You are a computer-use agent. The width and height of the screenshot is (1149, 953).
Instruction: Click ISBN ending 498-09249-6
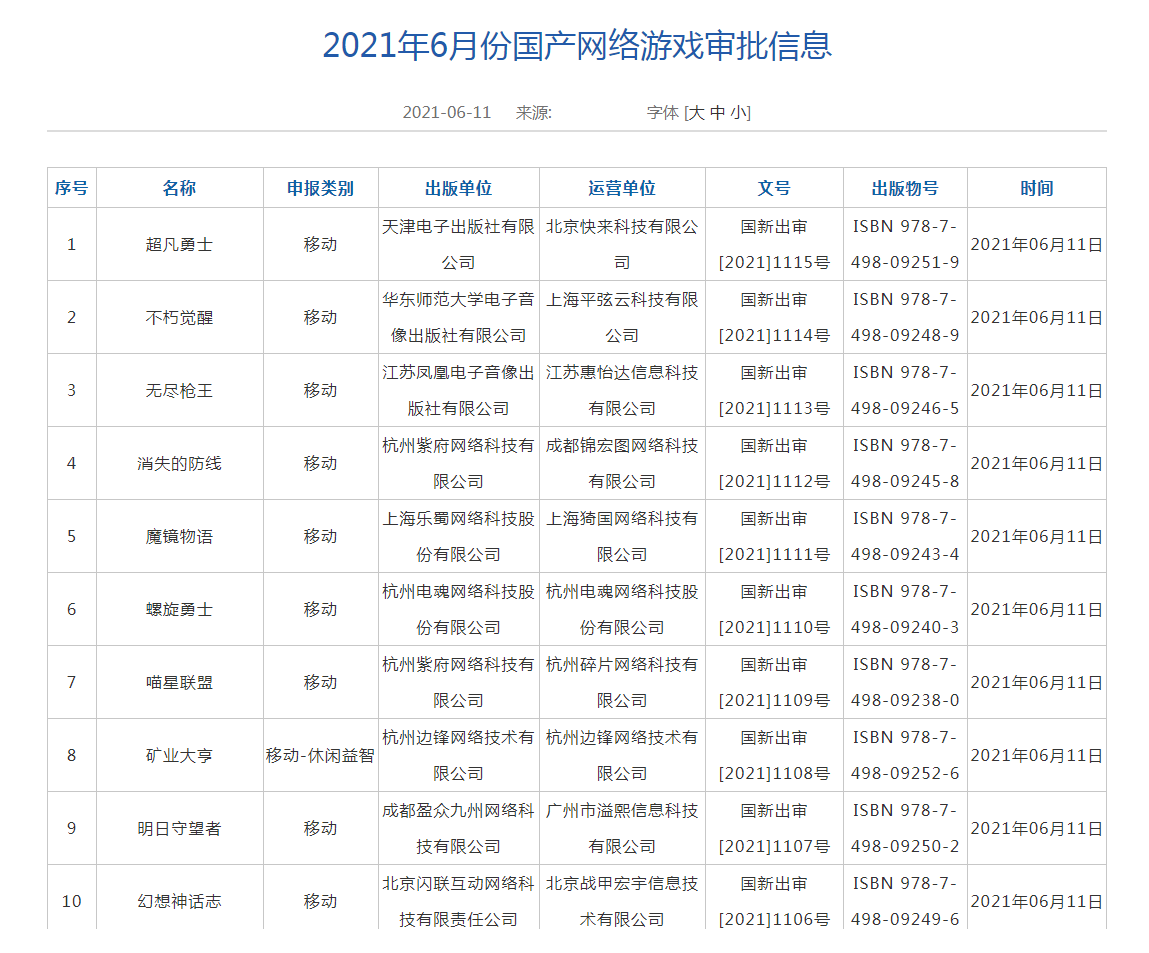[x=905, y=919]
